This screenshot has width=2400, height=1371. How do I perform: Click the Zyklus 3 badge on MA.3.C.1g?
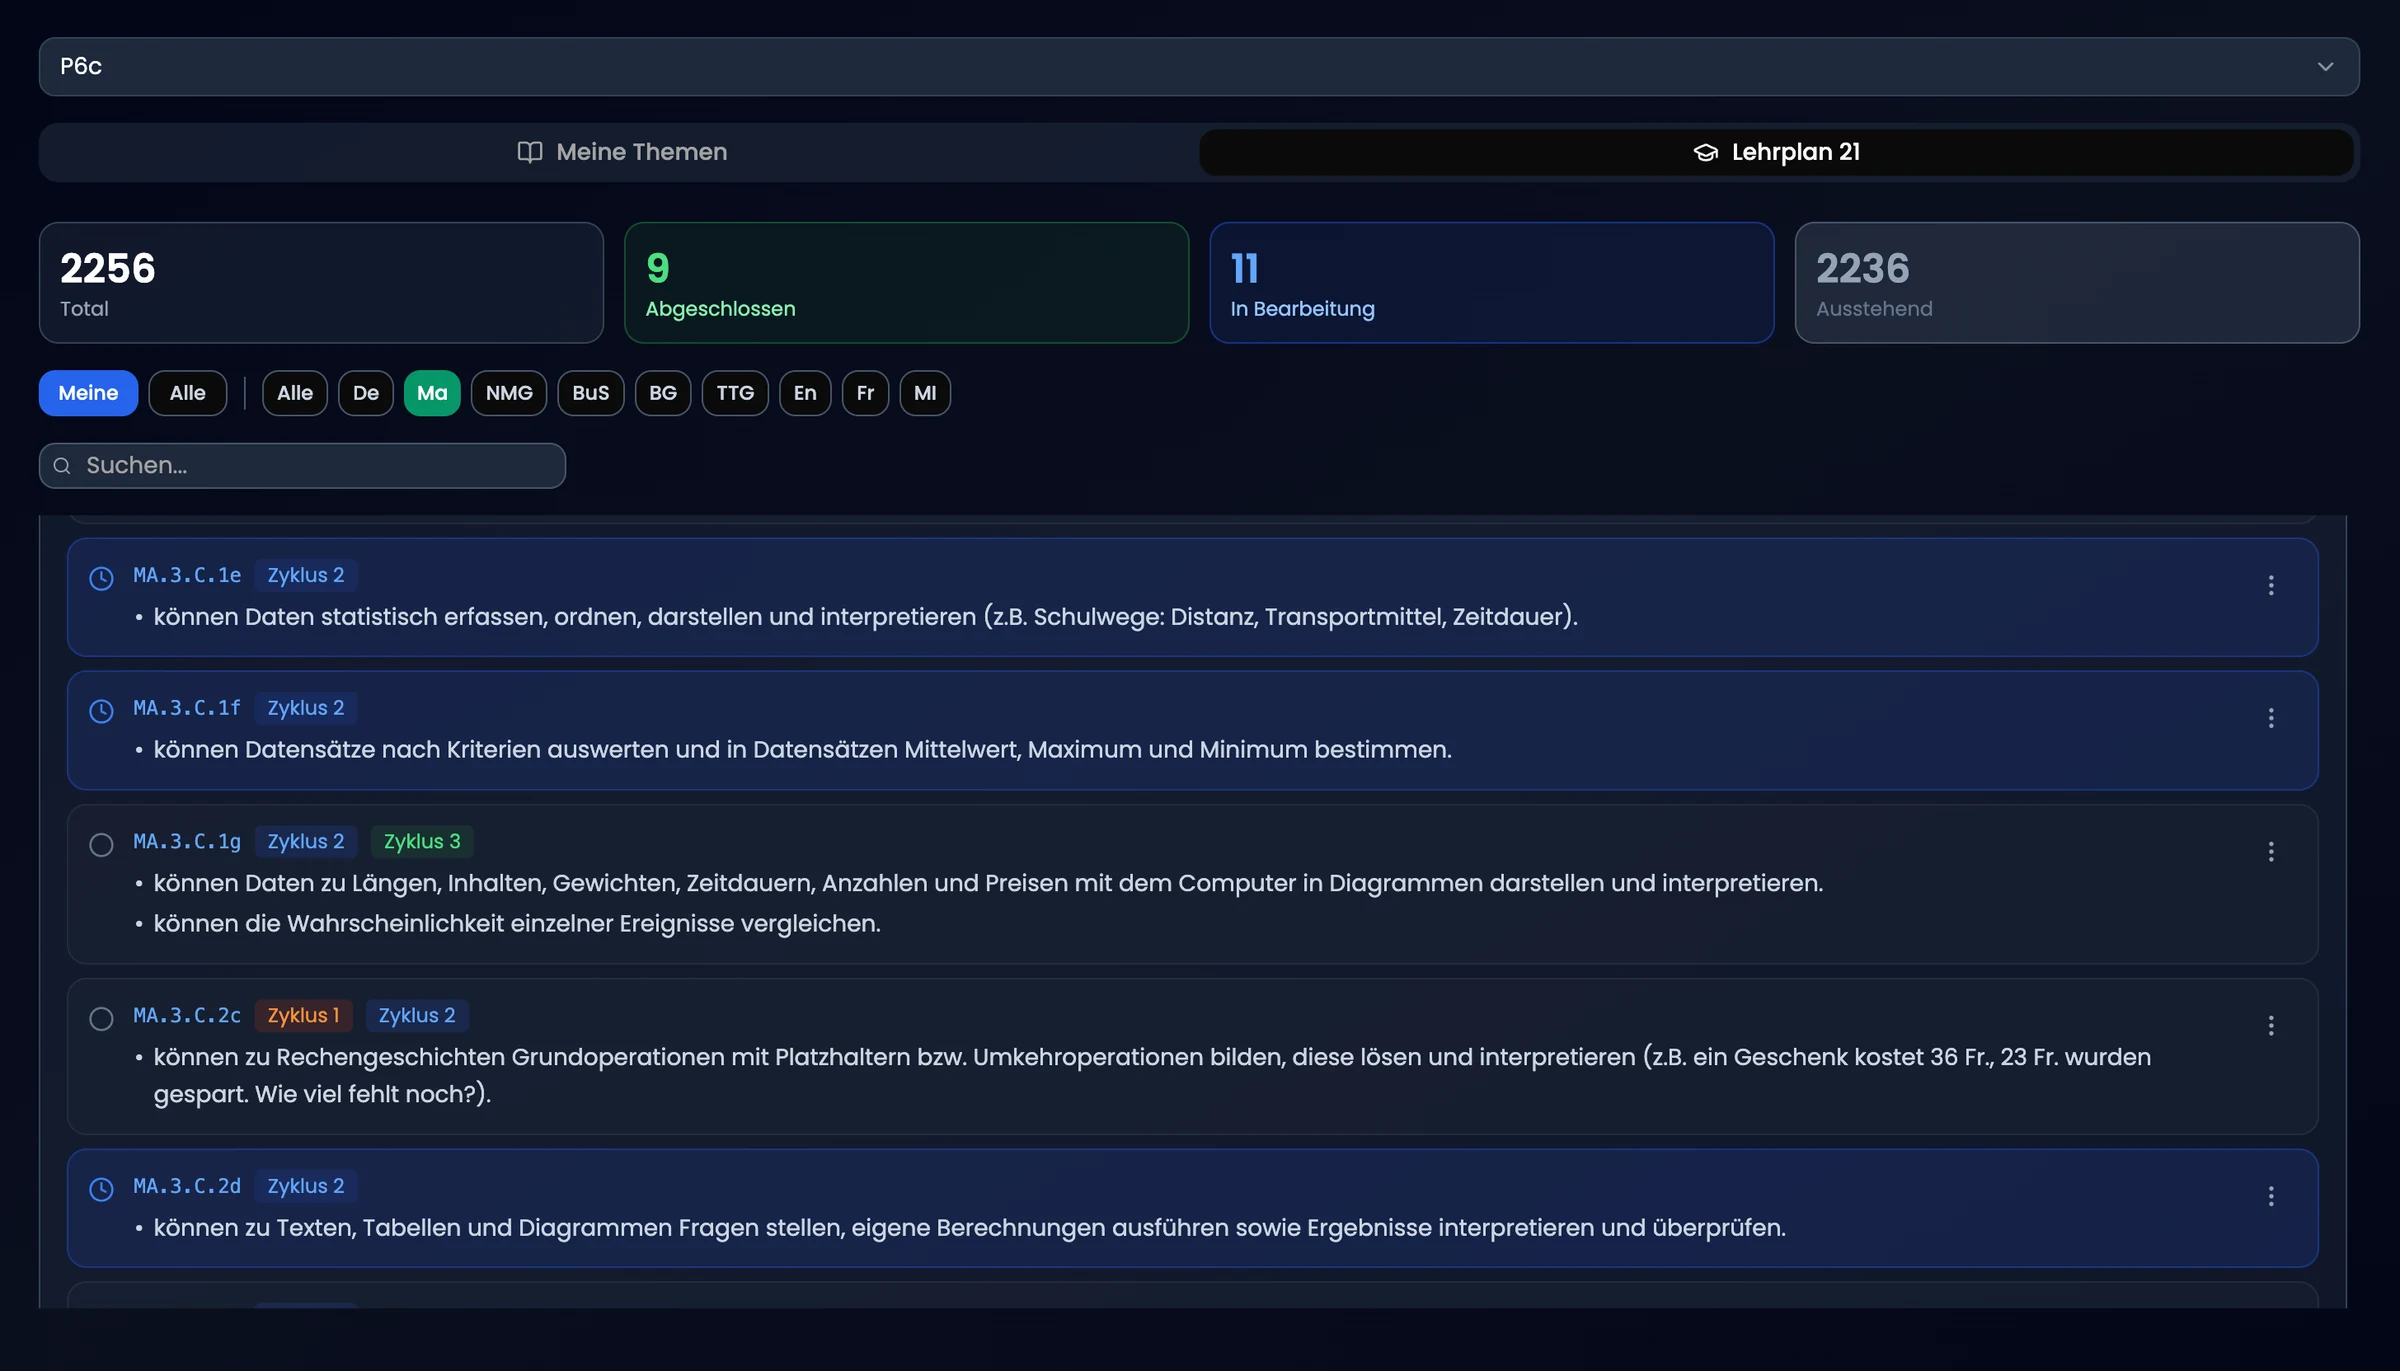(422, 842)
